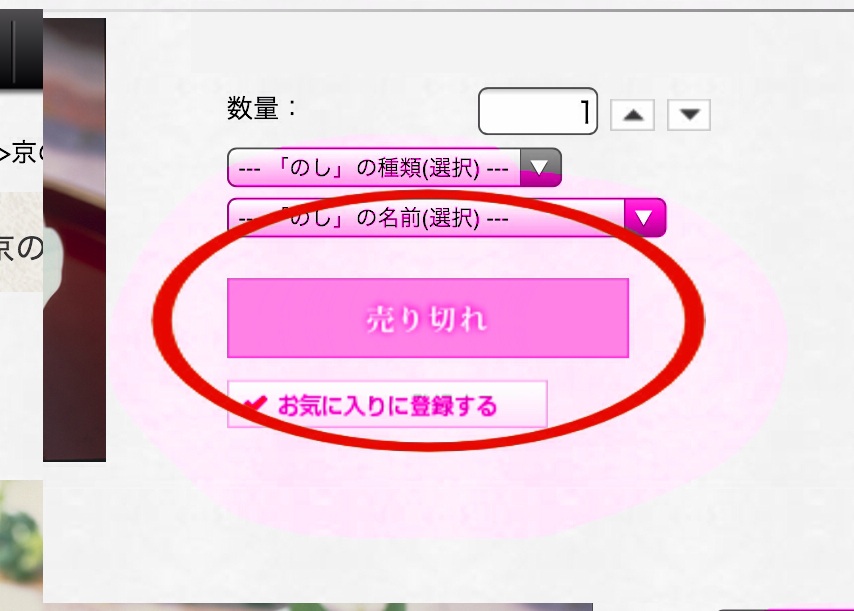854x611 pixels.
Task: Click the 売り切れ sold-out button
Action: pyautogui.click(x=428, y=318)
